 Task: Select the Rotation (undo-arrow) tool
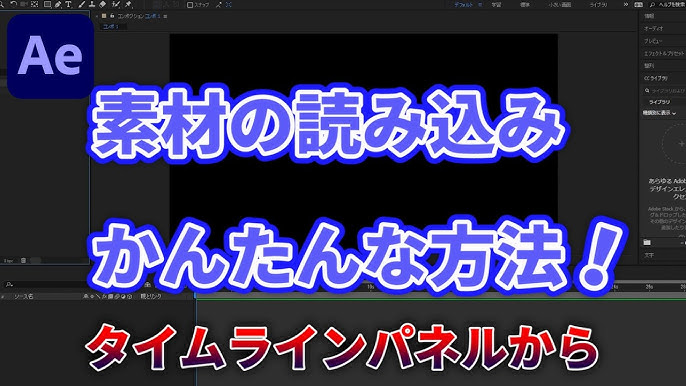(14, 4)
